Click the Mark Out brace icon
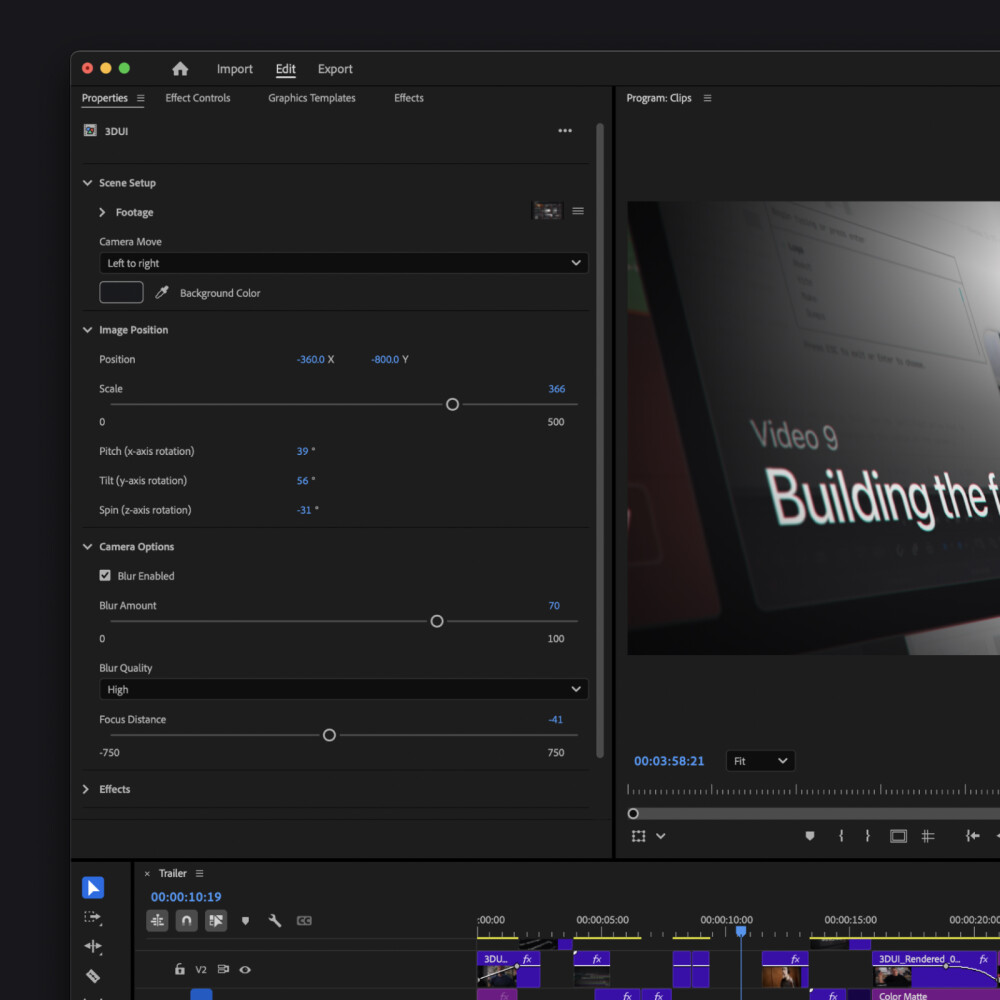 tap(867, 835)
